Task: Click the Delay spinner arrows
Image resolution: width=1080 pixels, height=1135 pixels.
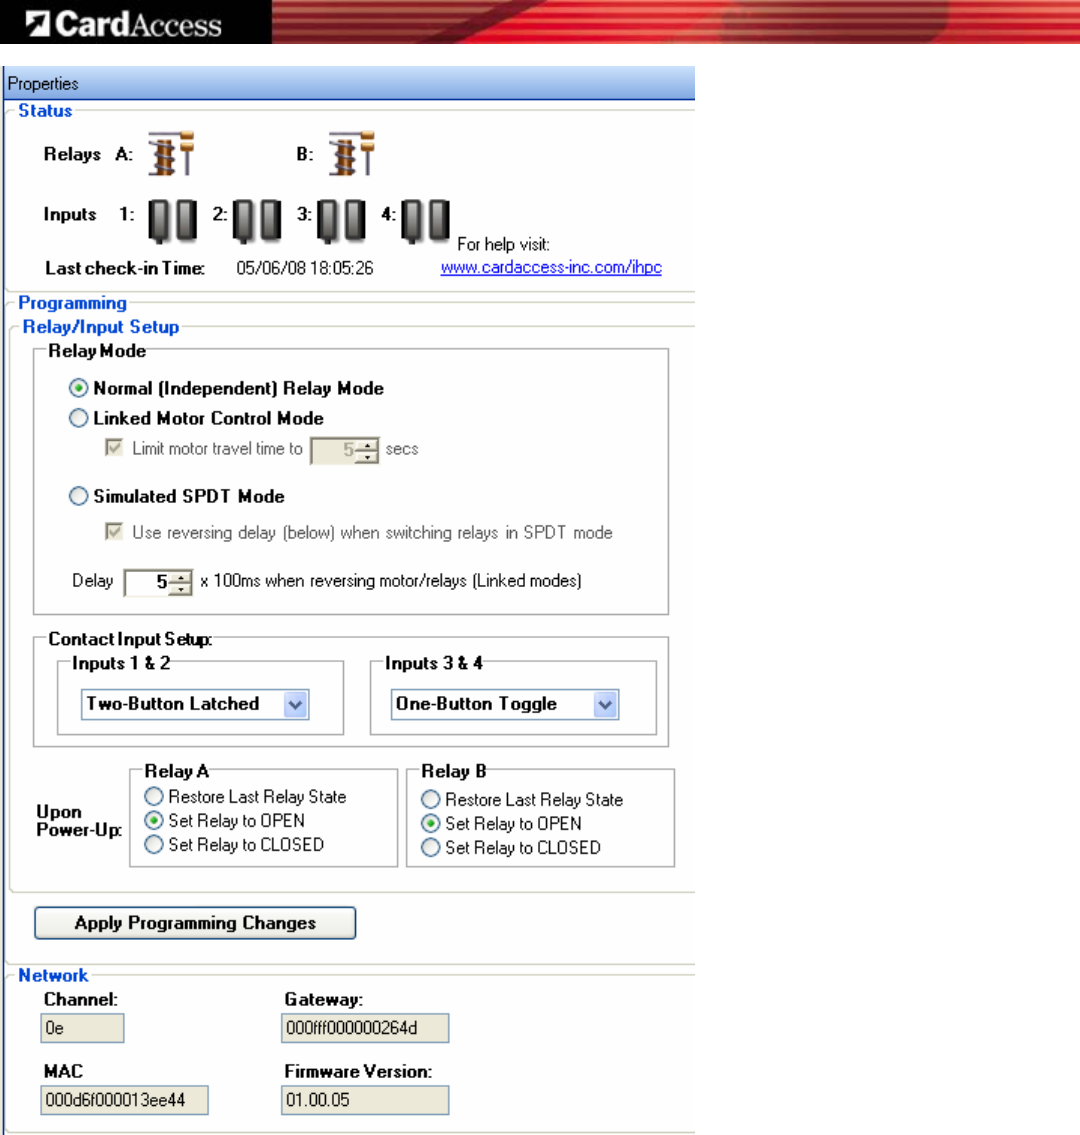Action: coord(182,583)
